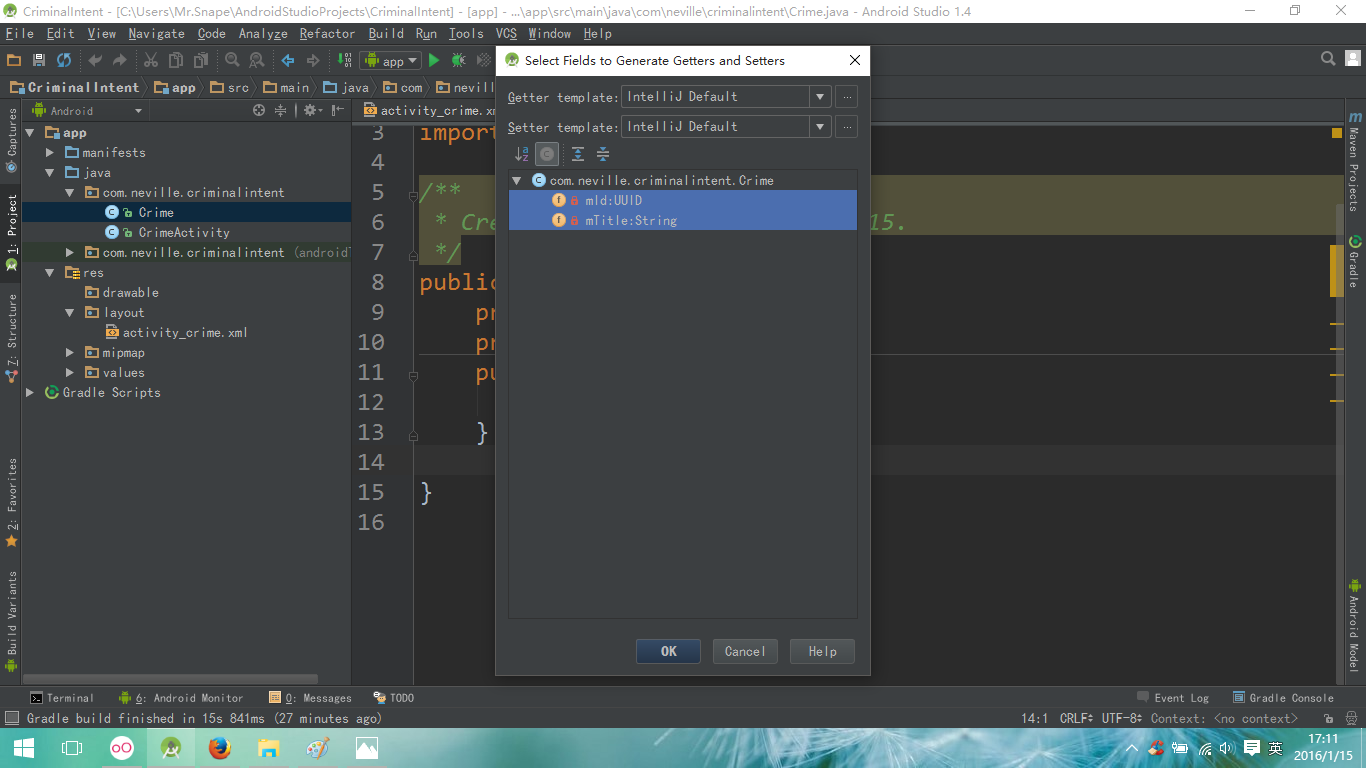Viewport: 1366px width, 768px height.
Task: Click the Copy icon in the toolbar
Action: point(176,61)
